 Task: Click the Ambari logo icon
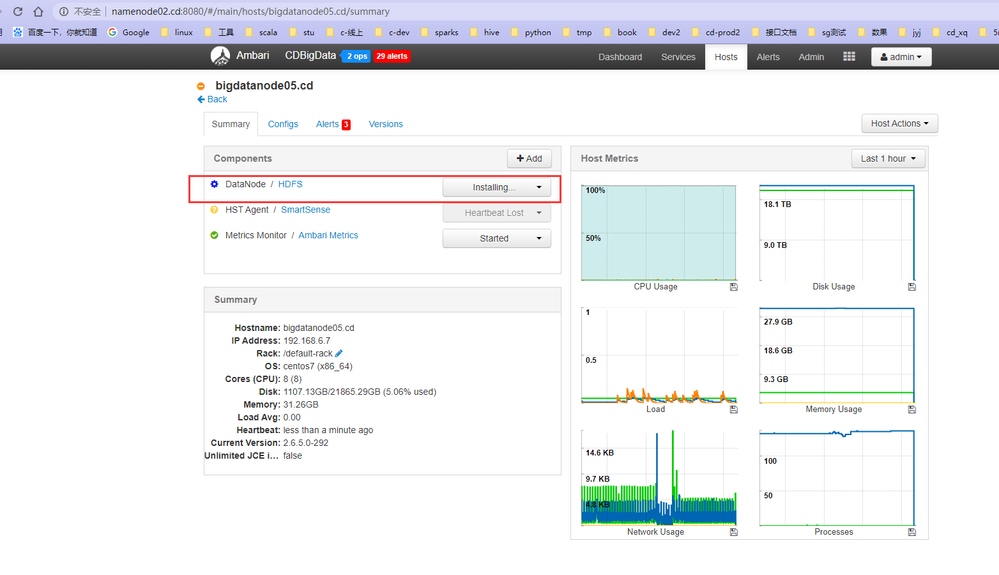point(220,56)
